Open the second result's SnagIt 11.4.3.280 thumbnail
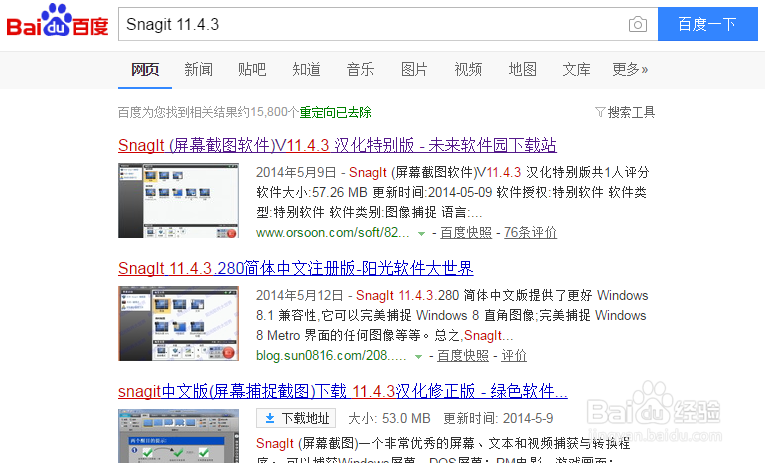The height and width of the screenshot is (463, 765). pos(179,323)
